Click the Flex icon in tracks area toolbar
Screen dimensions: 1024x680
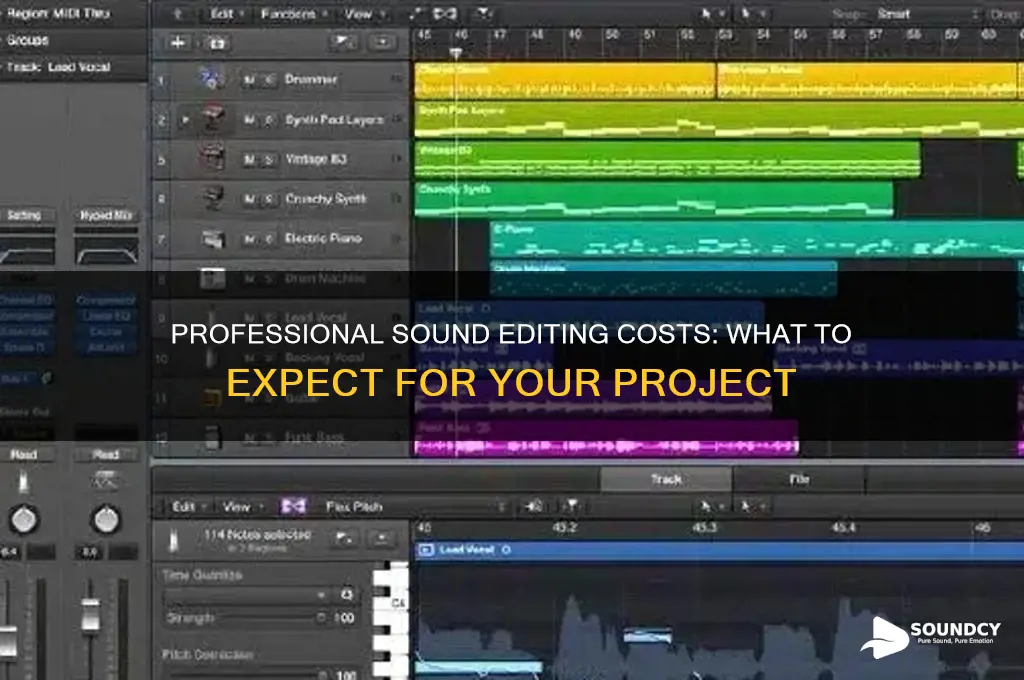(x=445, y=13)
